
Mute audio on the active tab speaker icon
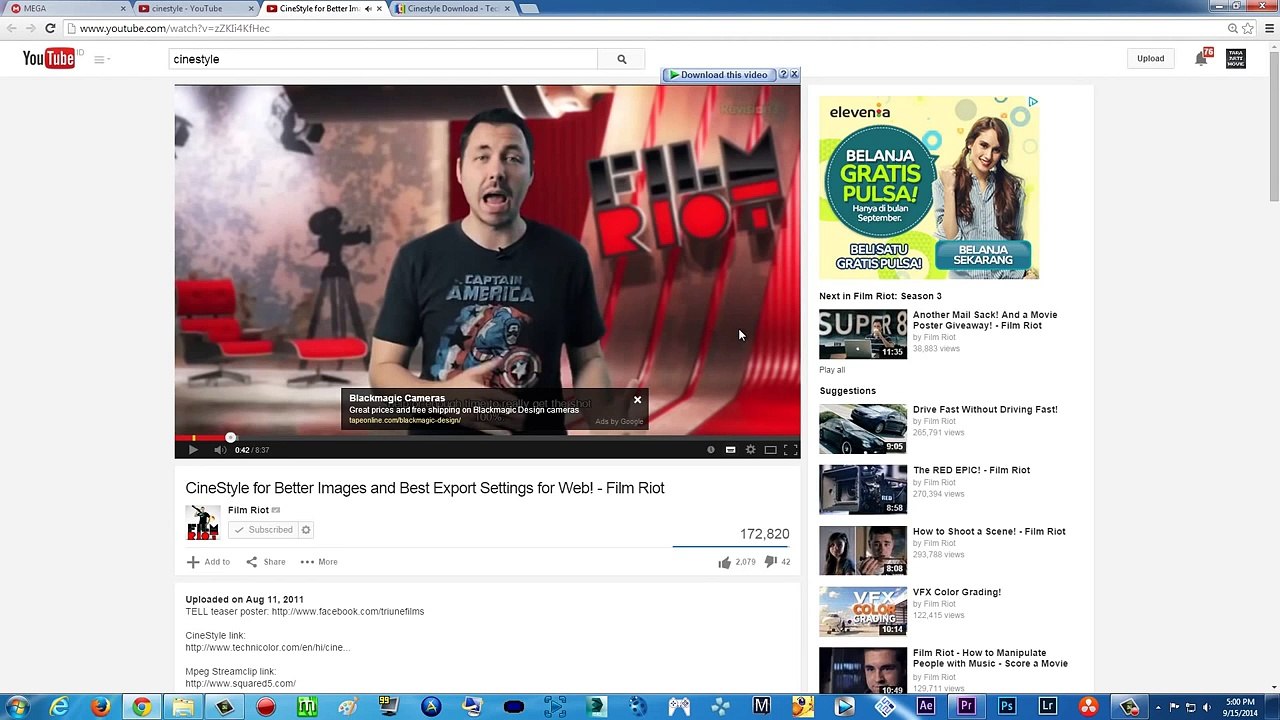(x=368, y=9)
